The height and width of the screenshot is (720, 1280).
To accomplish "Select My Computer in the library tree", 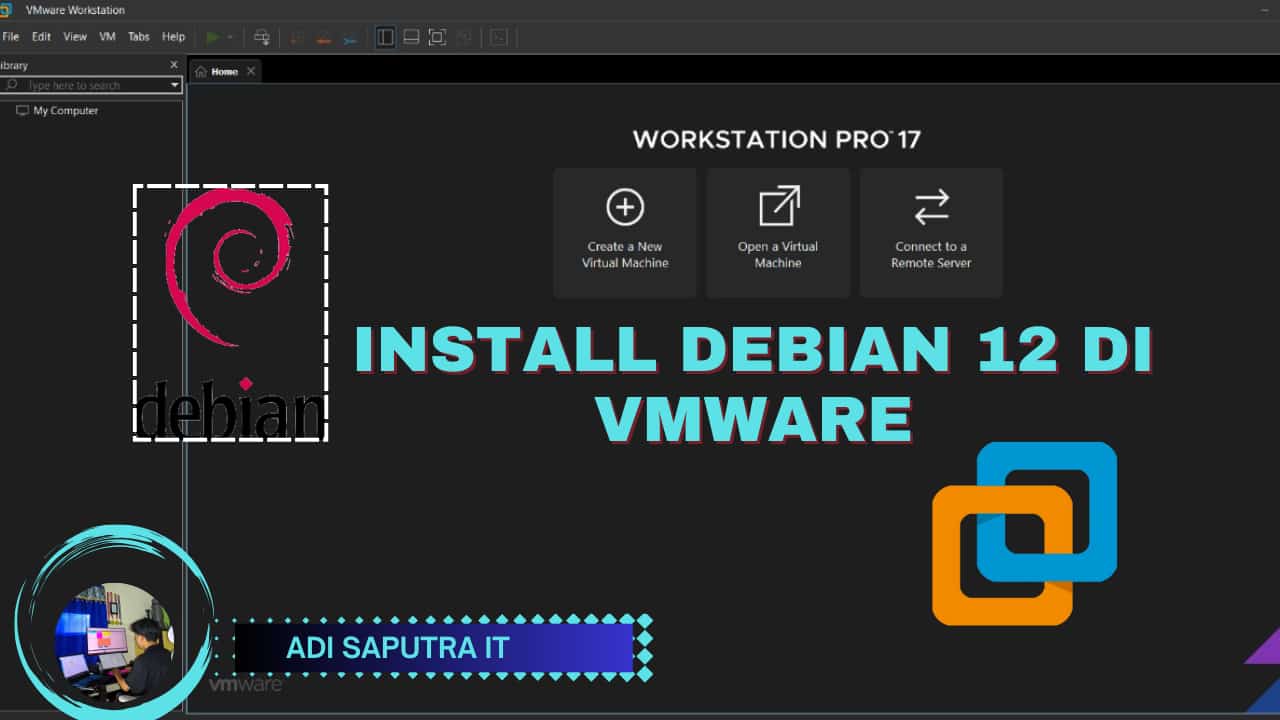I will tap(65, 111).
